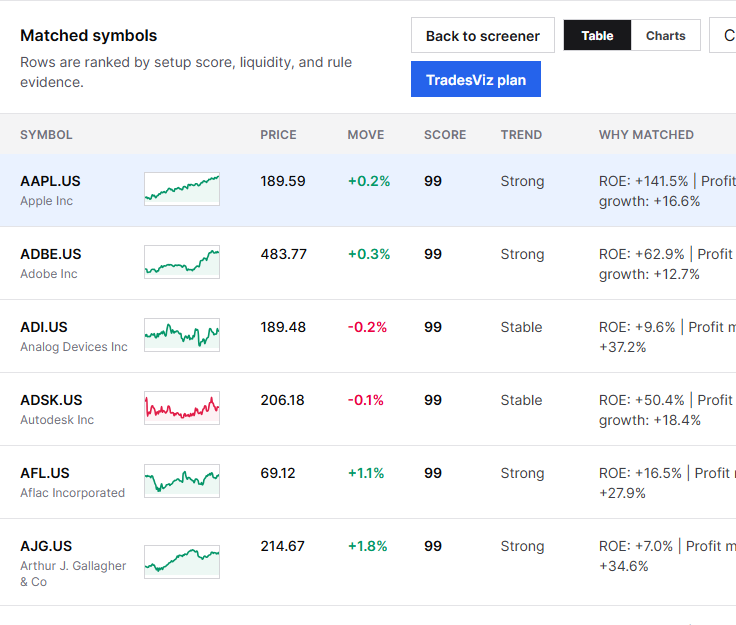
Task: Click the +1.8% move value
Action: [x=368, y=546]
